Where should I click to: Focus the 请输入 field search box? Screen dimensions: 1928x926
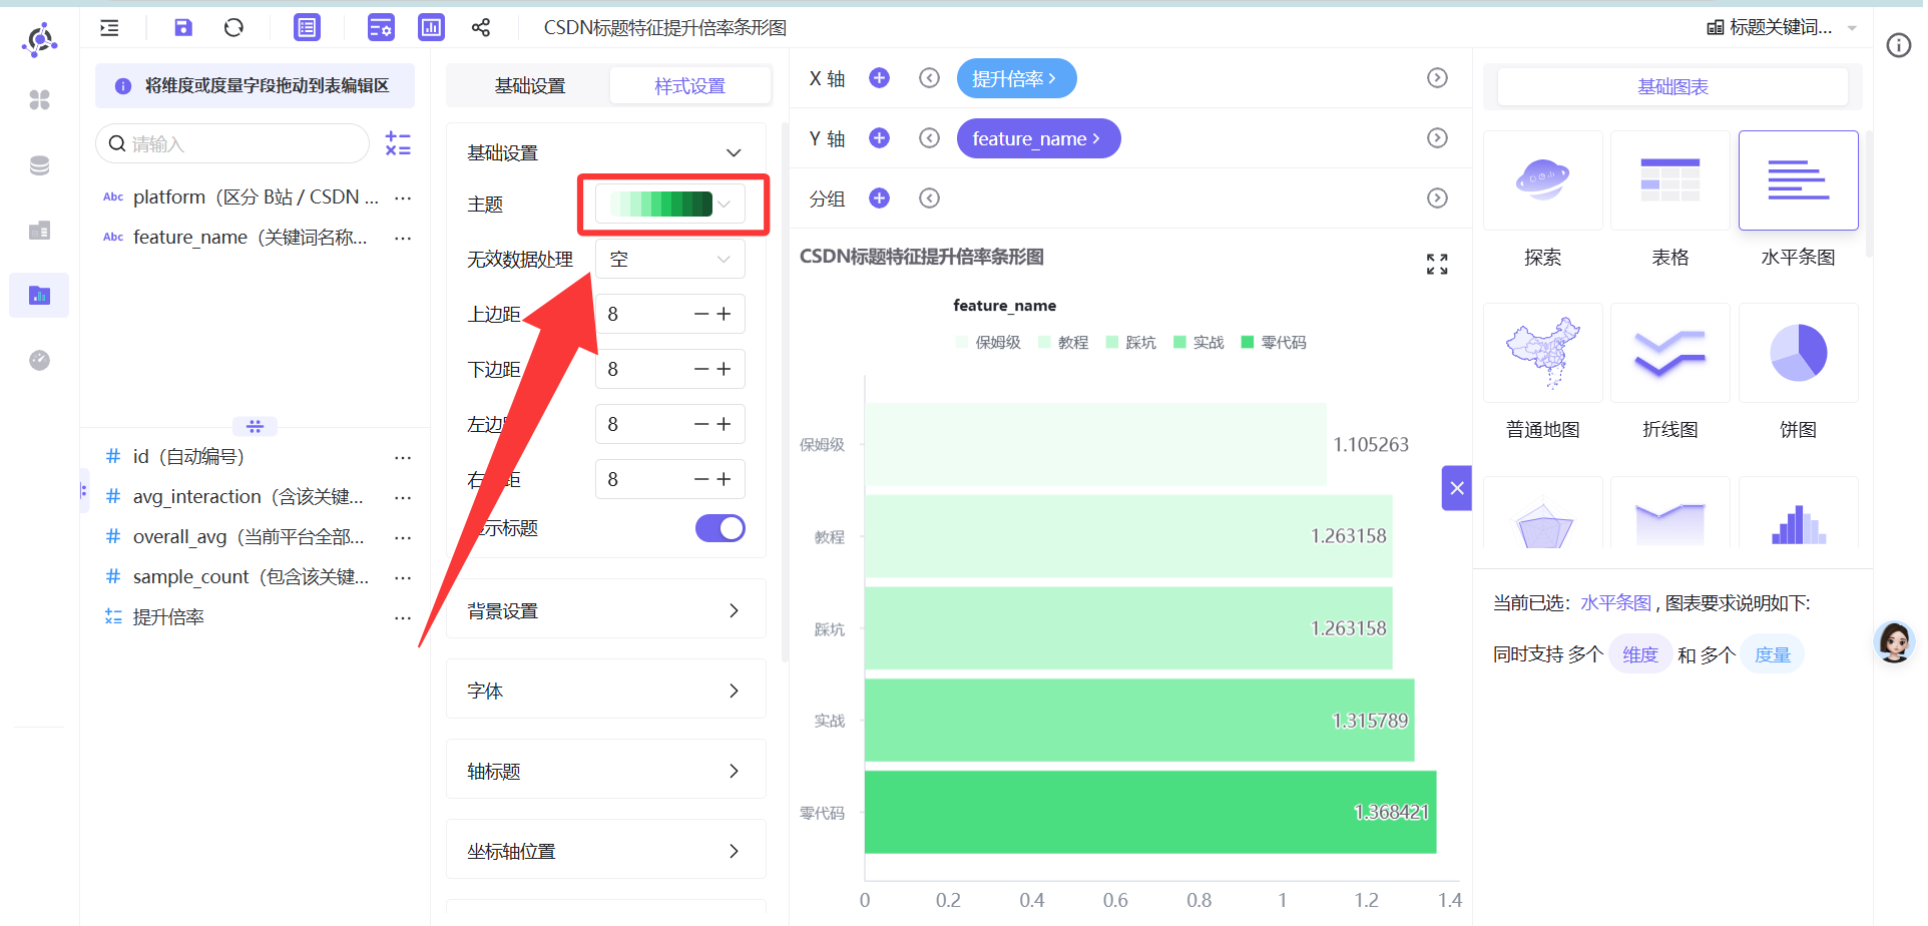pos(233,144)
